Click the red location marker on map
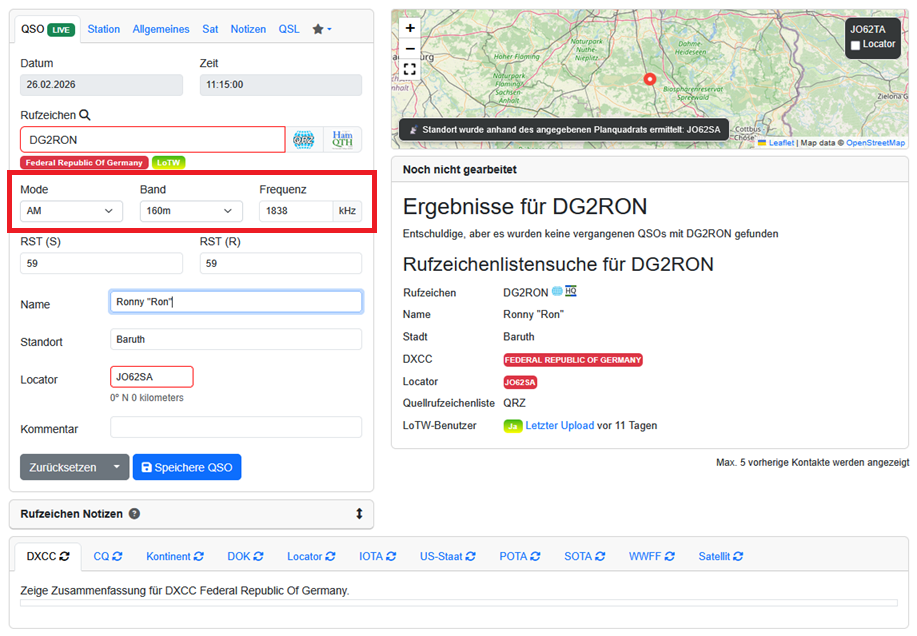This screenshot has width=917, height=636. (x=649, y=79)
